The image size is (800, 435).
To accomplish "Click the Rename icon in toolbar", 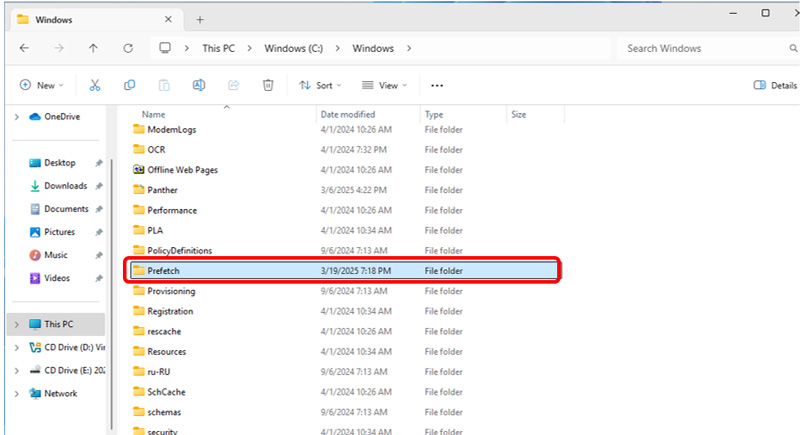I will [x=198, y=86].
